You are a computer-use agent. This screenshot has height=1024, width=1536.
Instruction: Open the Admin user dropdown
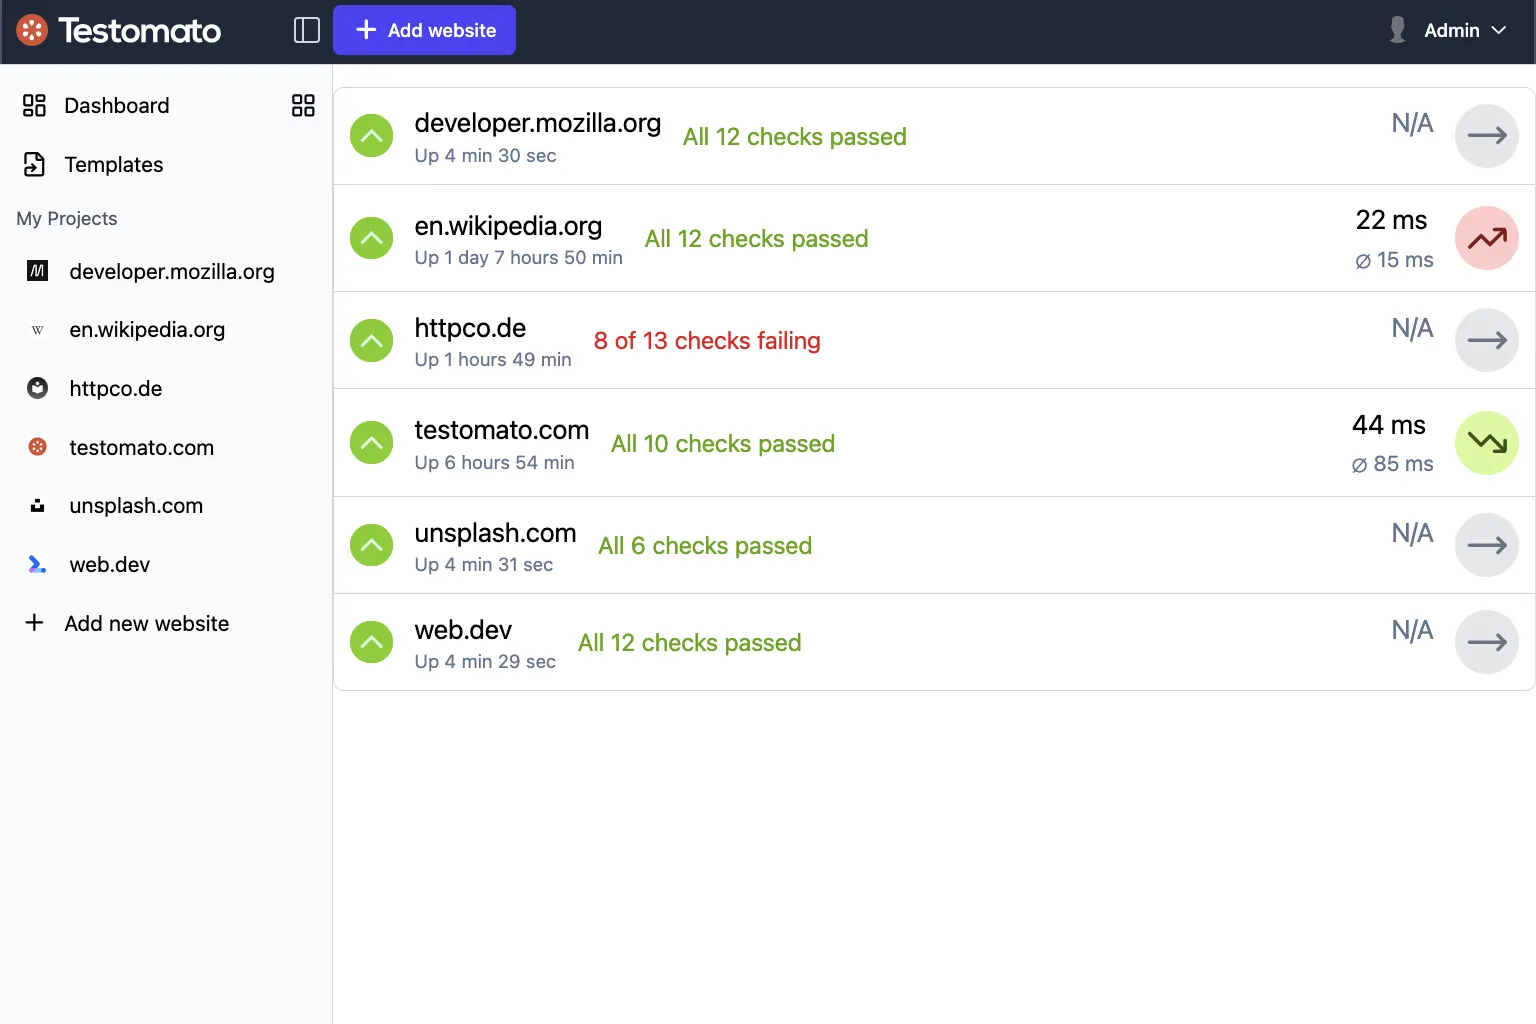(x=1449, y=31)
